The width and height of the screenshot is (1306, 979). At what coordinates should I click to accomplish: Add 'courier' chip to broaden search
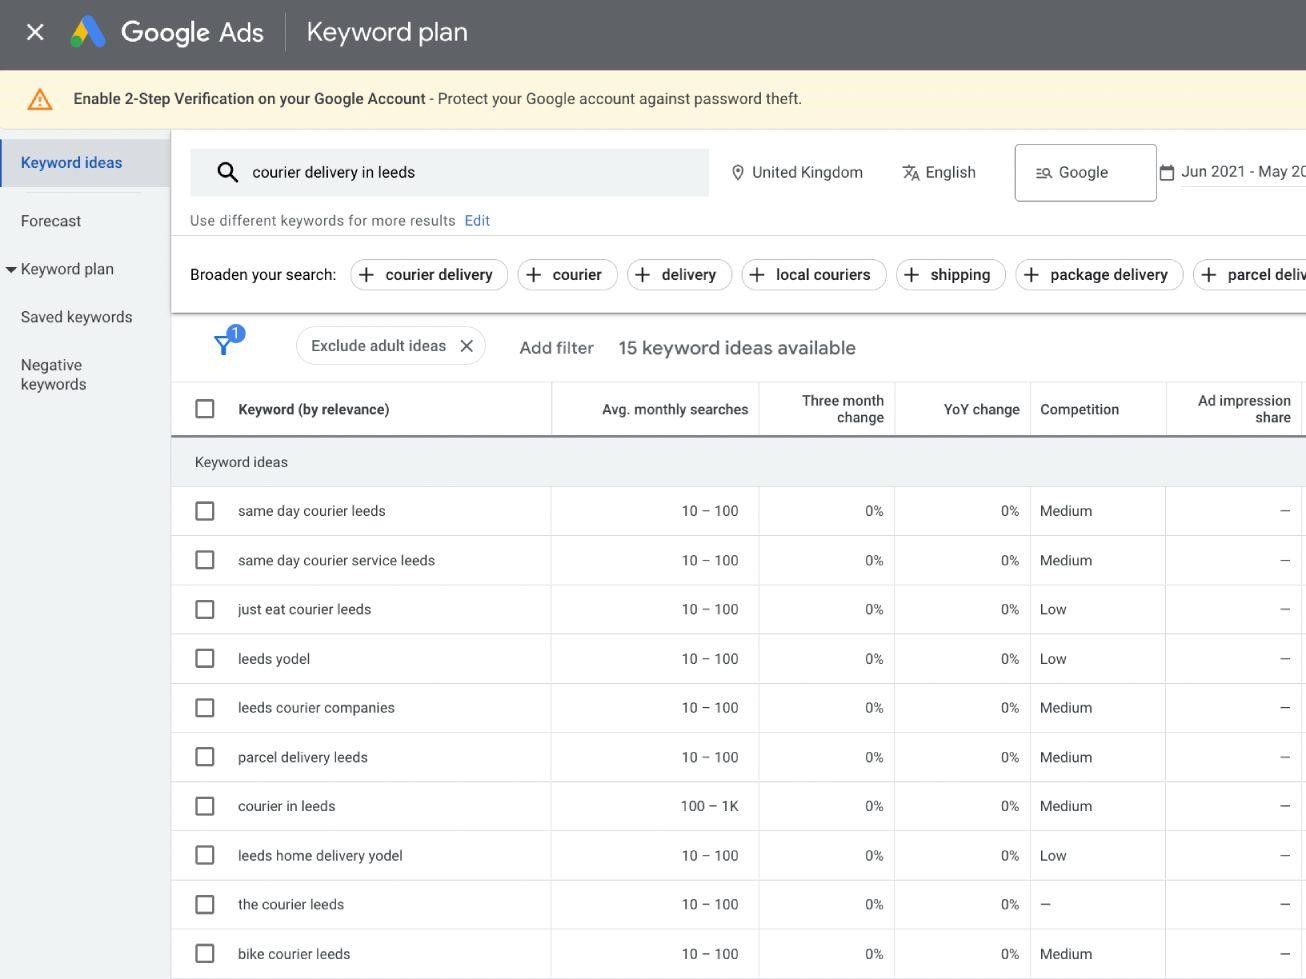567,275
